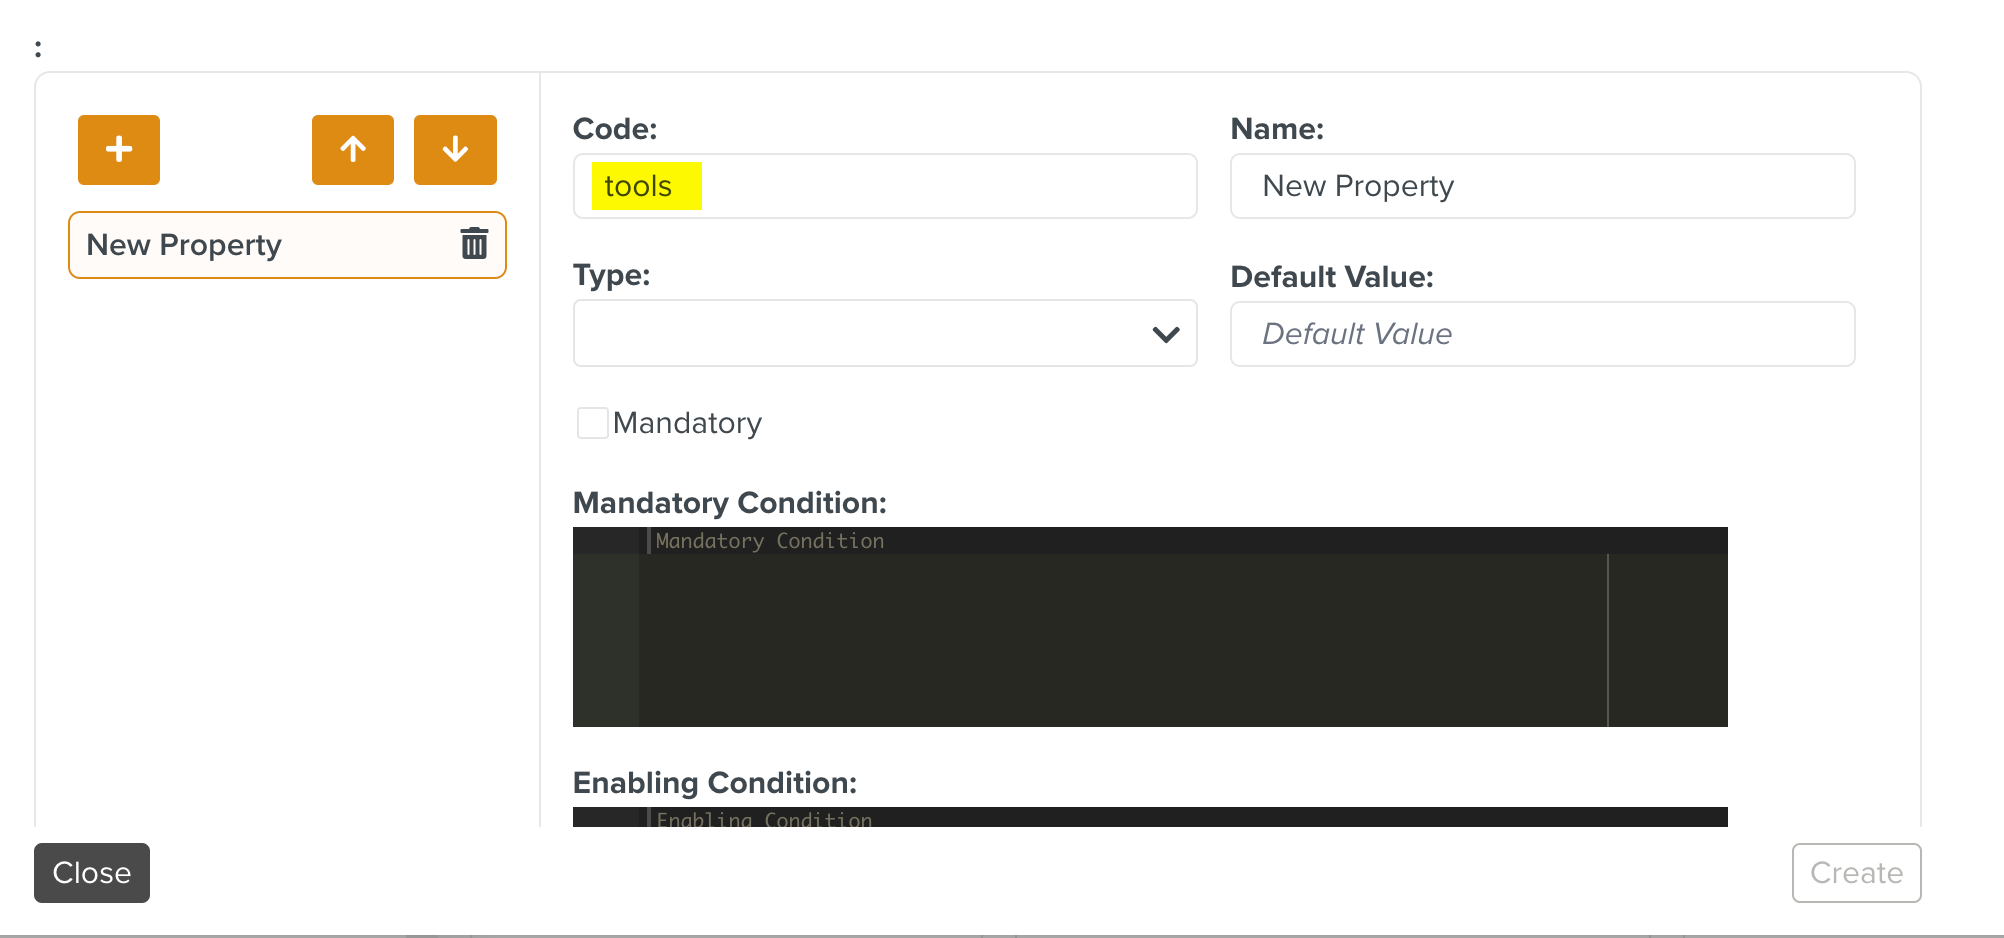Focus the Name field with New Property
The image size is (2004, 938).
click(1541, 187)
